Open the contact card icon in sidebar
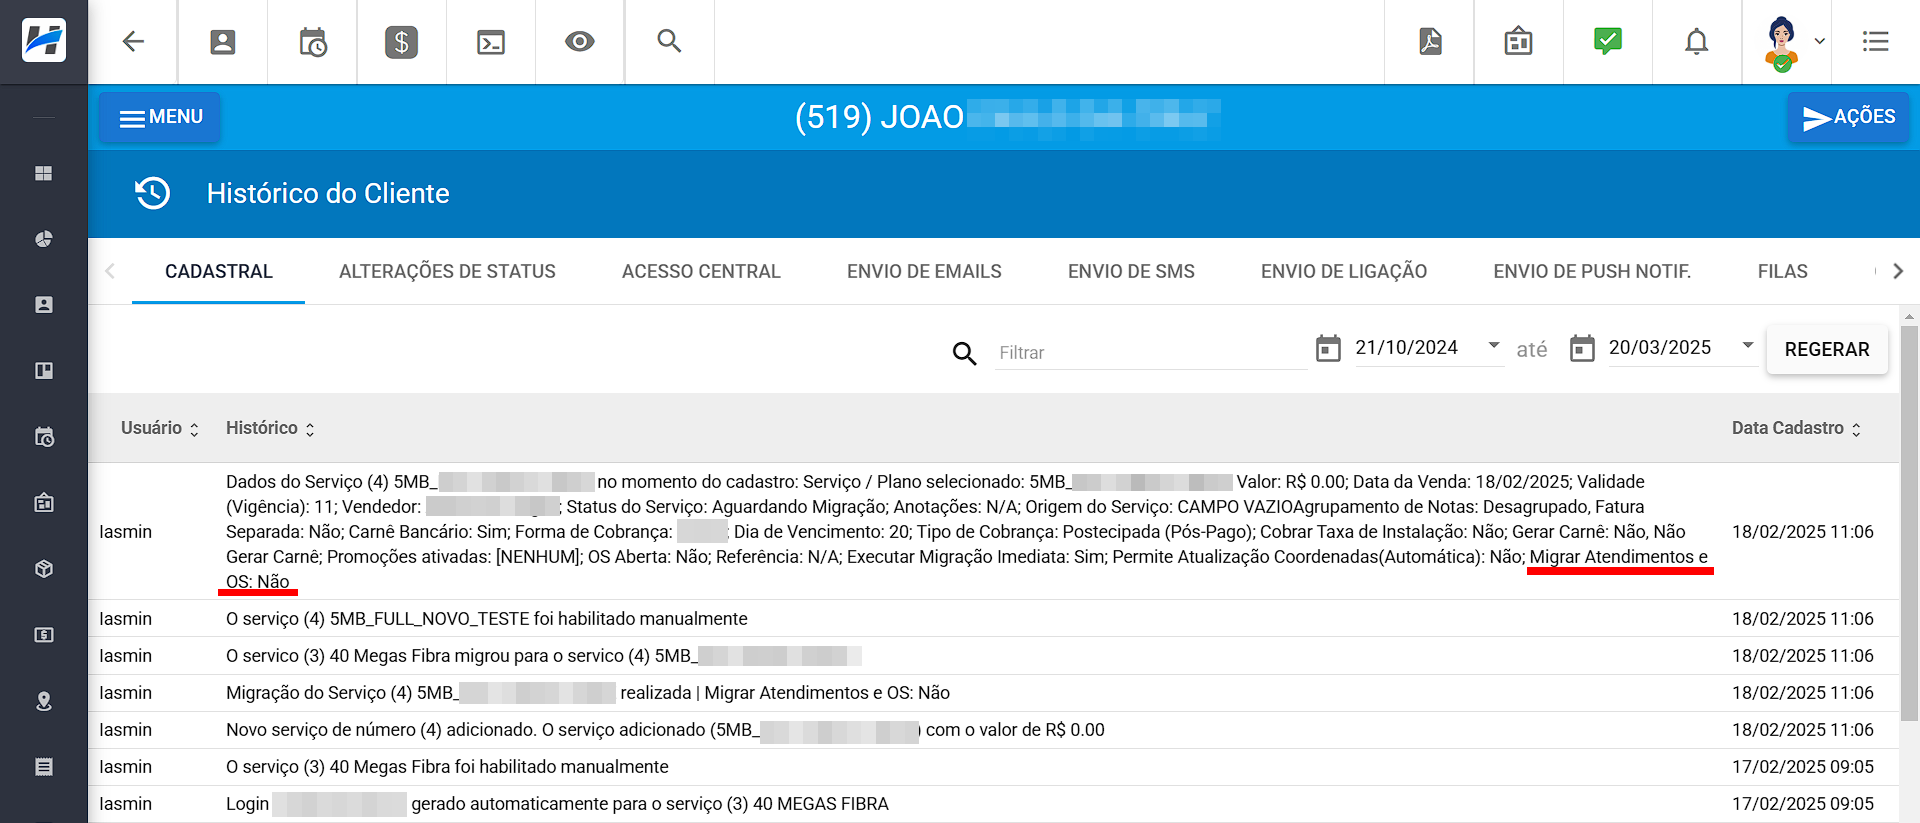This screenshot has height=823, width=1920. coord(44,305)
